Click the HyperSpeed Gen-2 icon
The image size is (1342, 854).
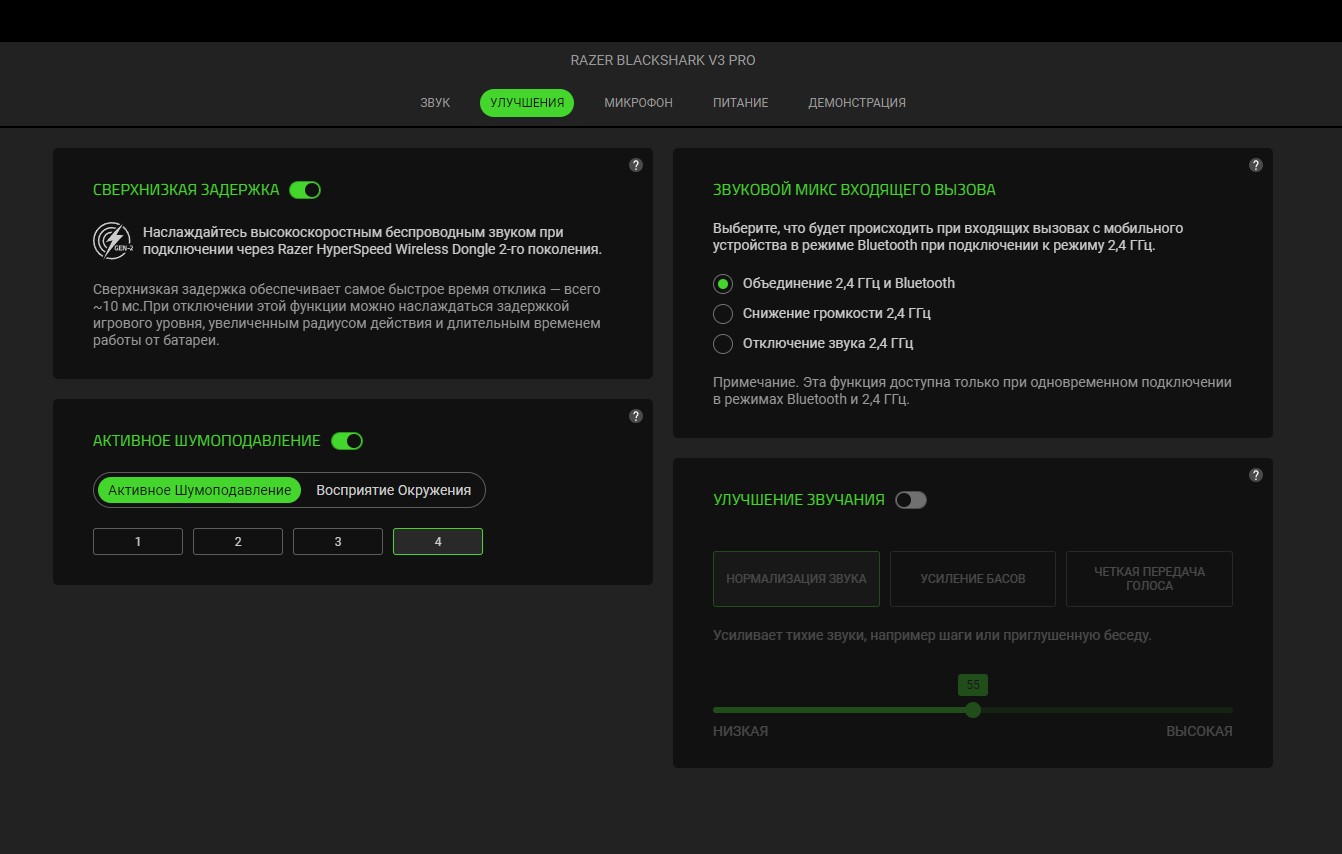[x=112, y=240]
